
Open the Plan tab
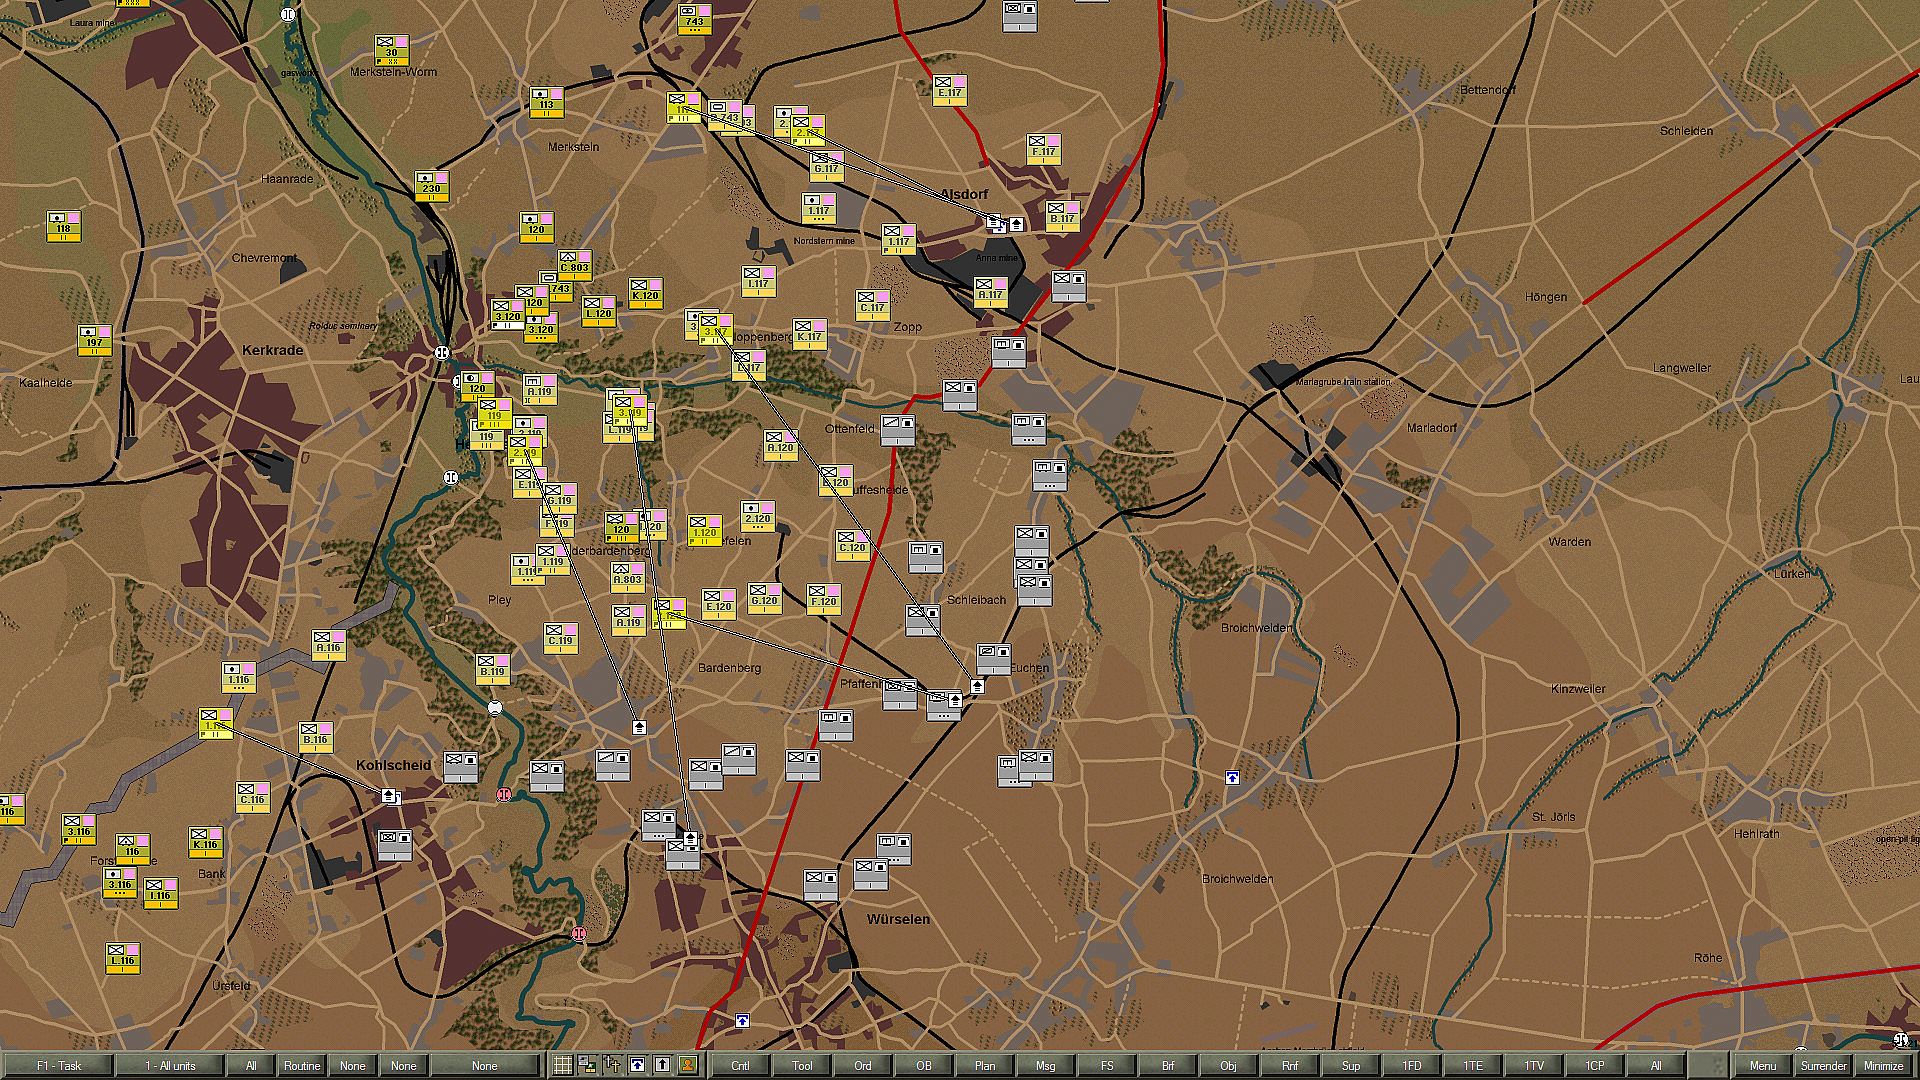985,1066
